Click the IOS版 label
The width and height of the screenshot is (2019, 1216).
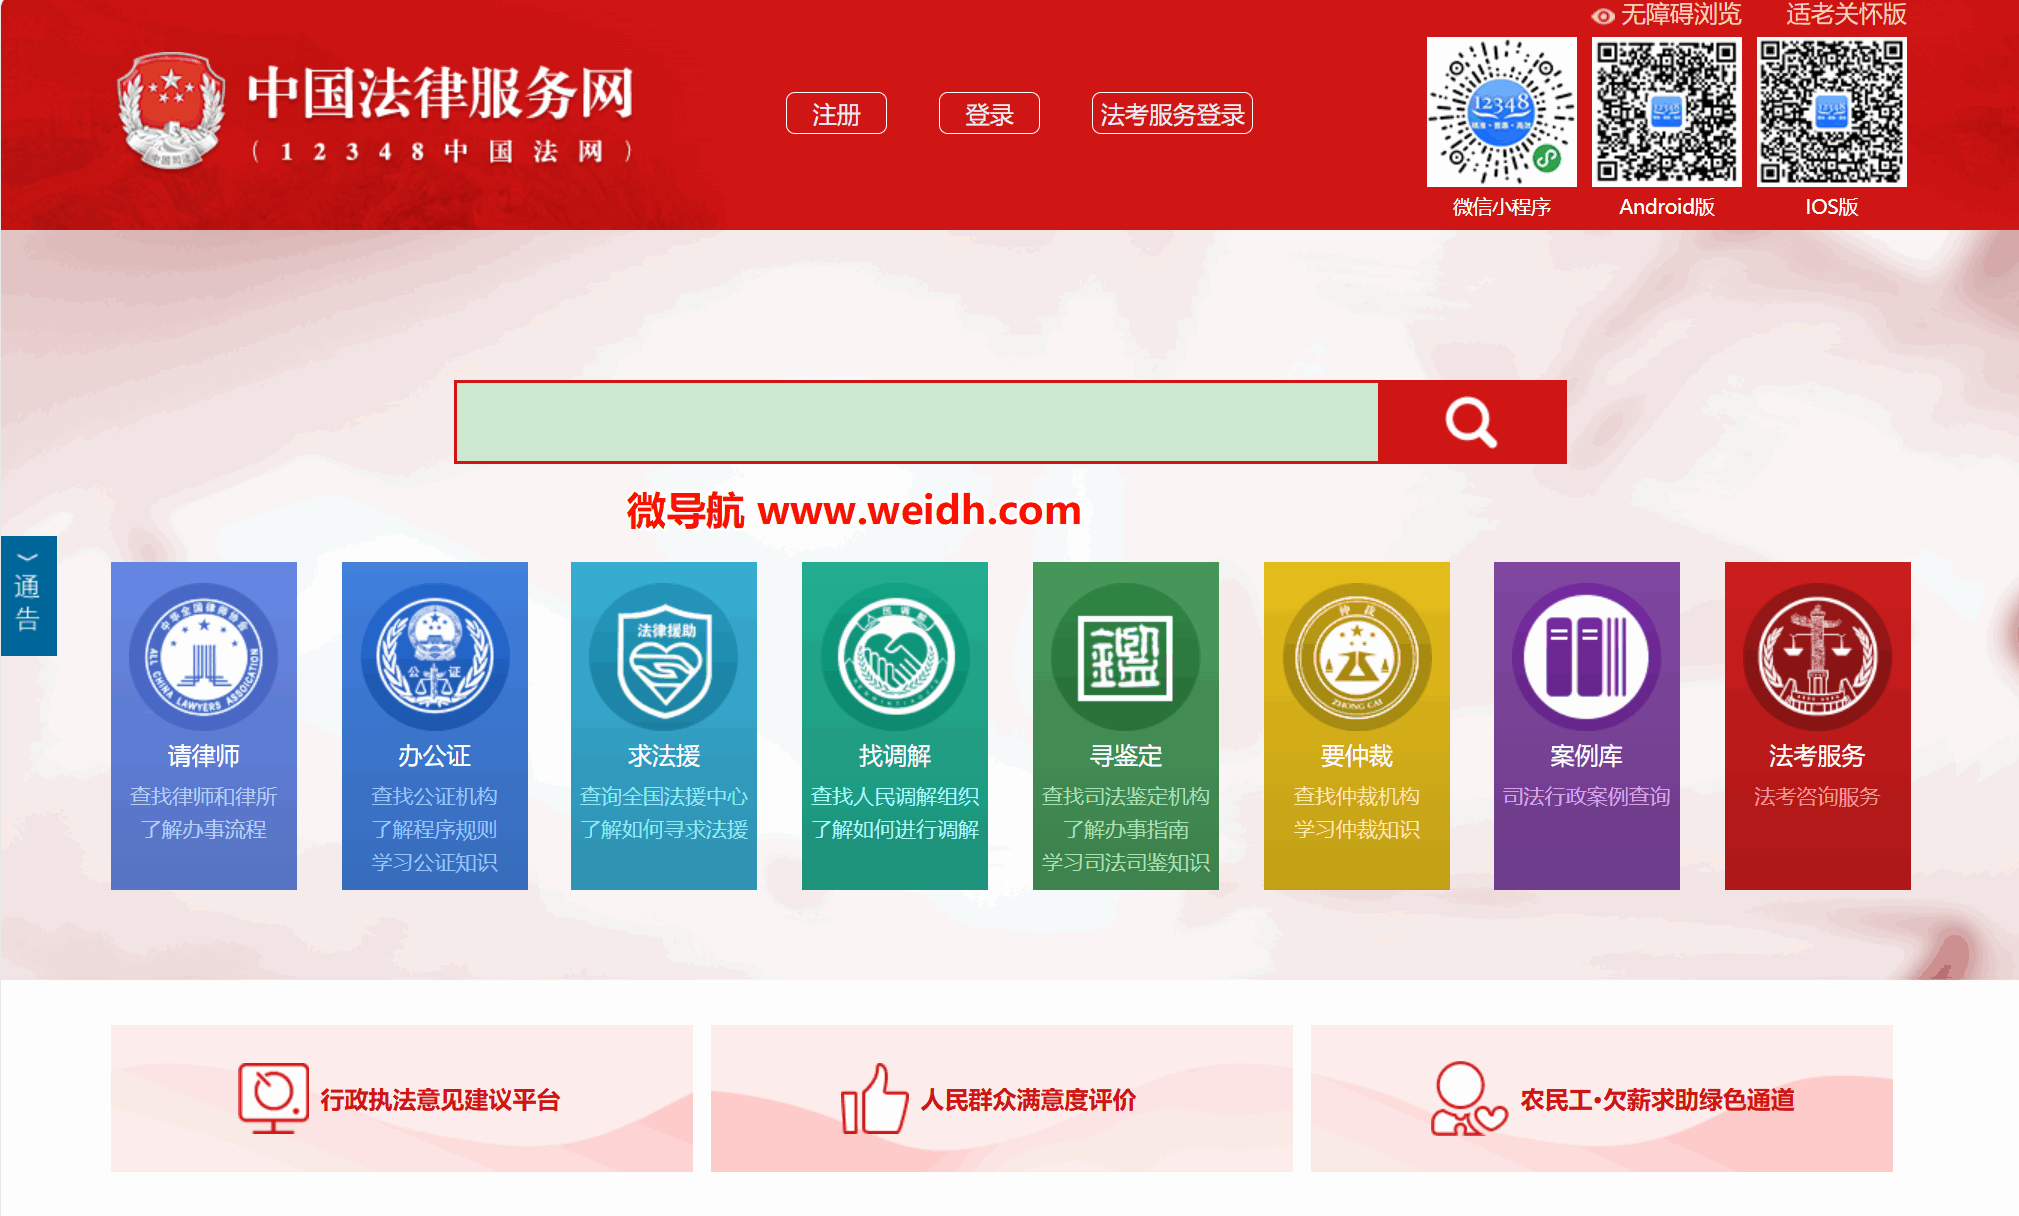coord(1832,207)
